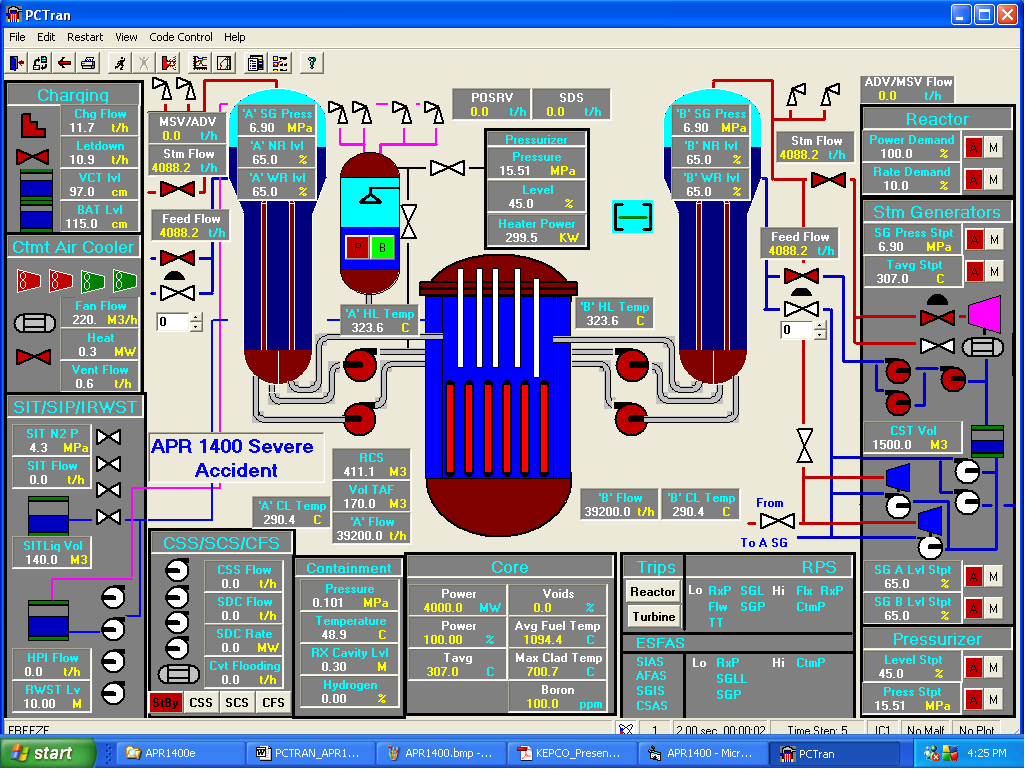Click the 'B' steam line red valve

pos(828,179)
